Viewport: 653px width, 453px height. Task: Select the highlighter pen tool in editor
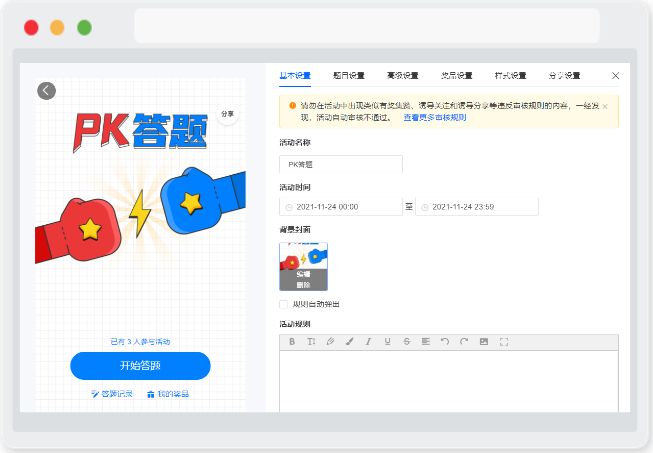330,342
